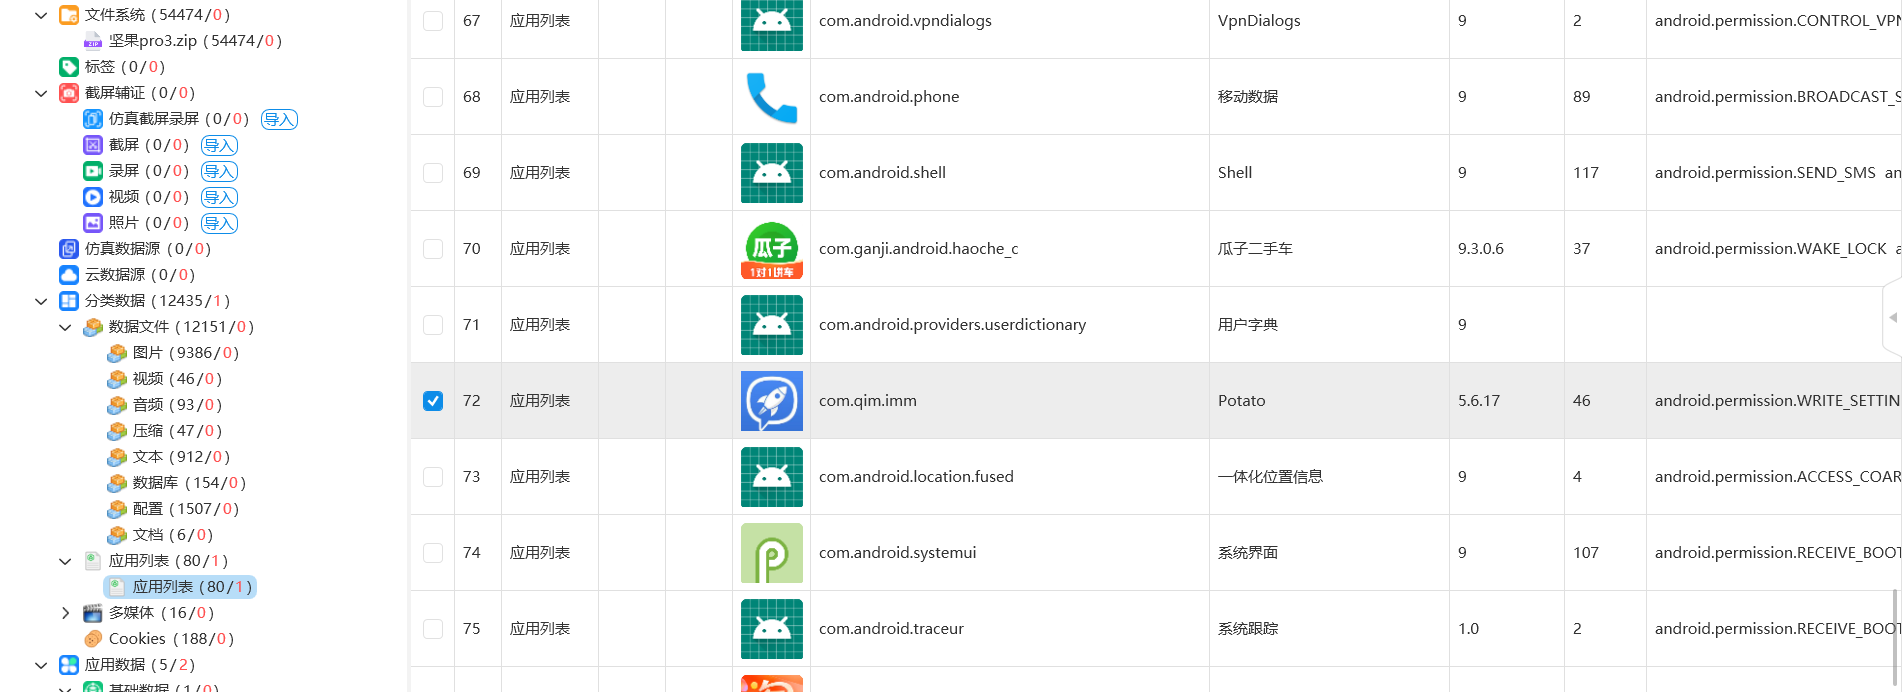Click the green 标签 tag icon

[69, 67]
